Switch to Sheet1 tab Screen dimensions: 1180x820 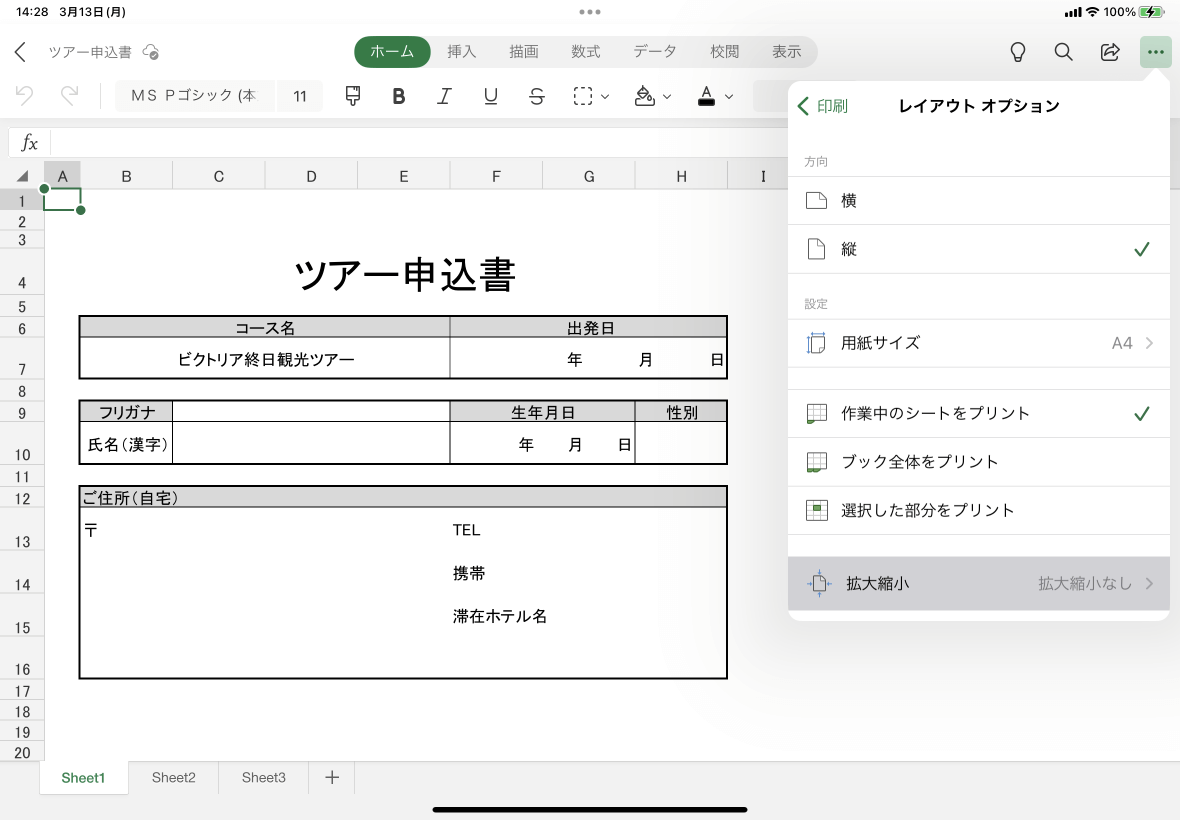point(84,778)
